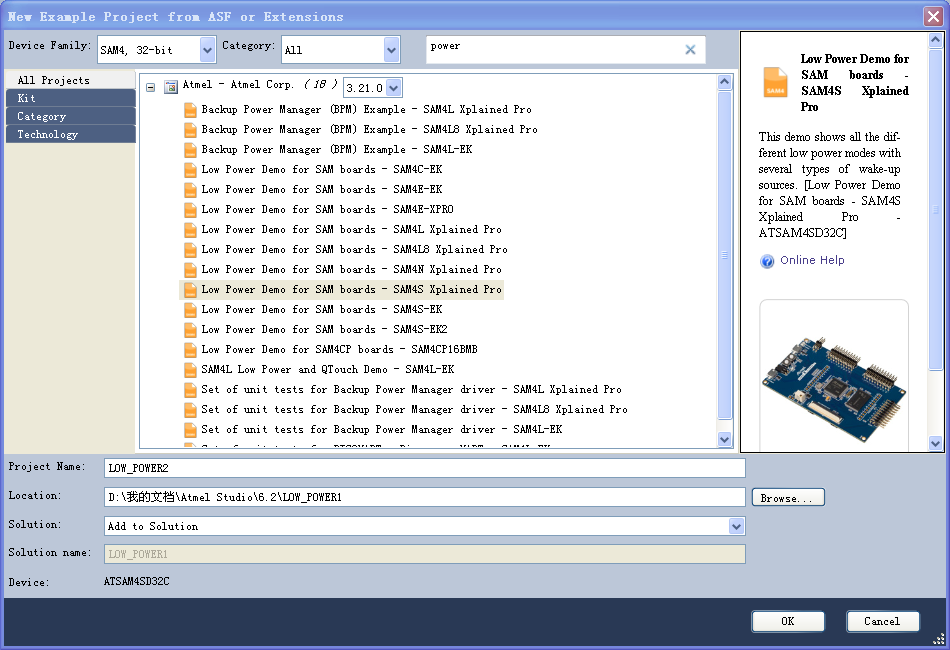Viewport: 950px width, 650px height.
Task: Click the project list scrollbar up arrow
Action: coord(725,82)
